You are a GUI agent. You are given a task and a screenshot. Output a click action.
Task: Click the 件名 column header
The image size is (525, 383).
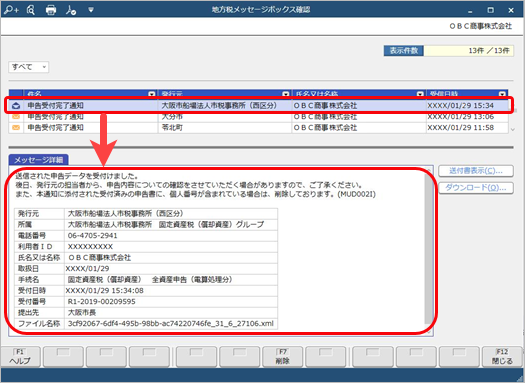(x=90, y=94)
